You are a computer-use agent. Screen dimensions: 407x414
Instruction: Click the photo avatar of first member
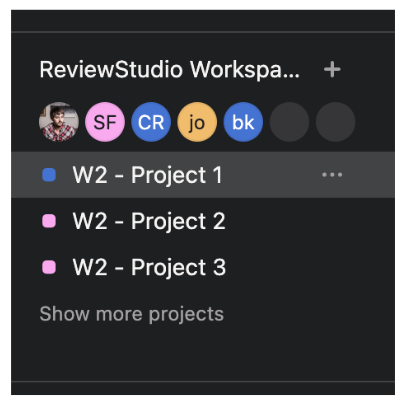(x=59, y=122)
